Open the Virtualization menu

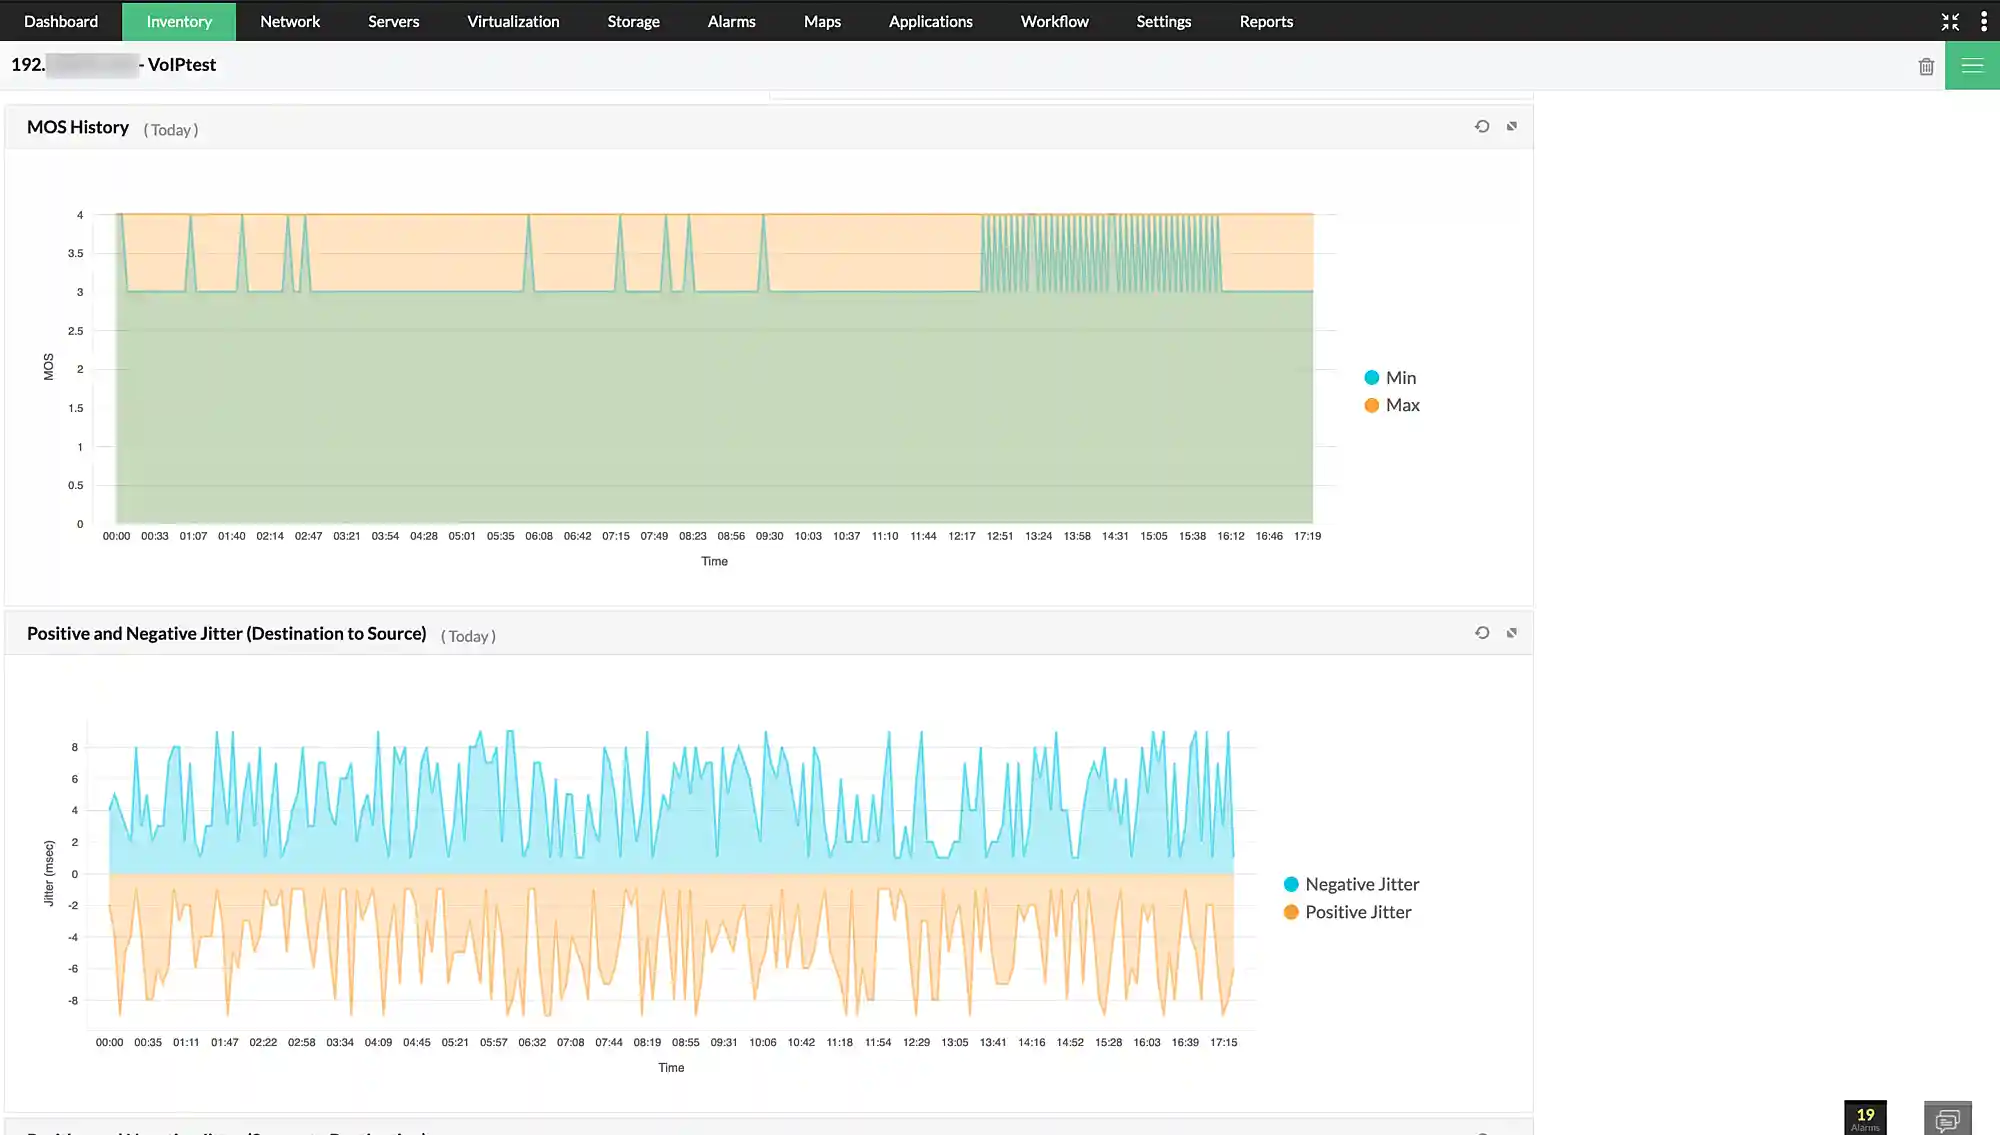point(513,21)
